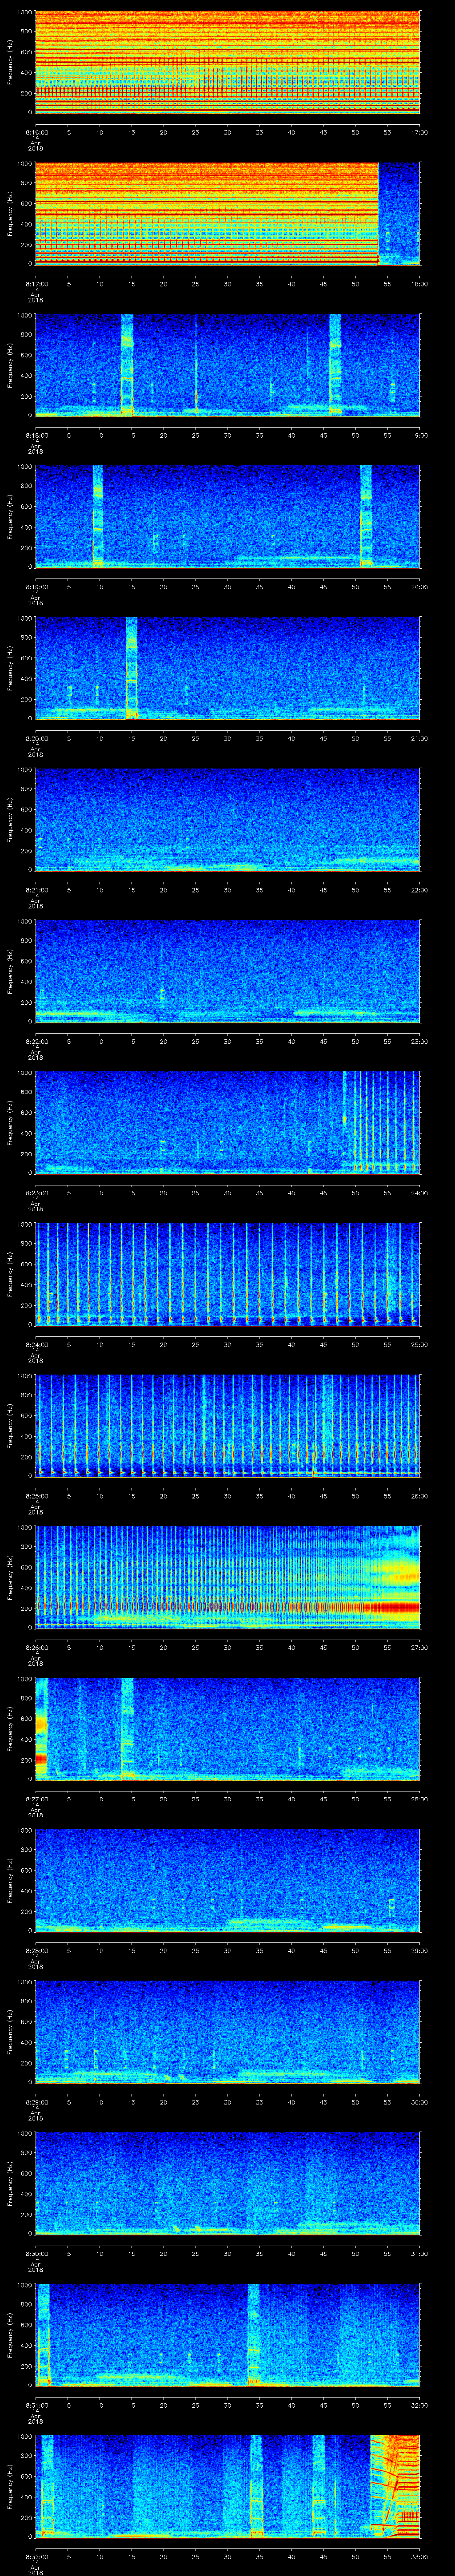
Task: Click the 8:16:00 start time label
Action: pyautogui.click(x=36, y=131)
